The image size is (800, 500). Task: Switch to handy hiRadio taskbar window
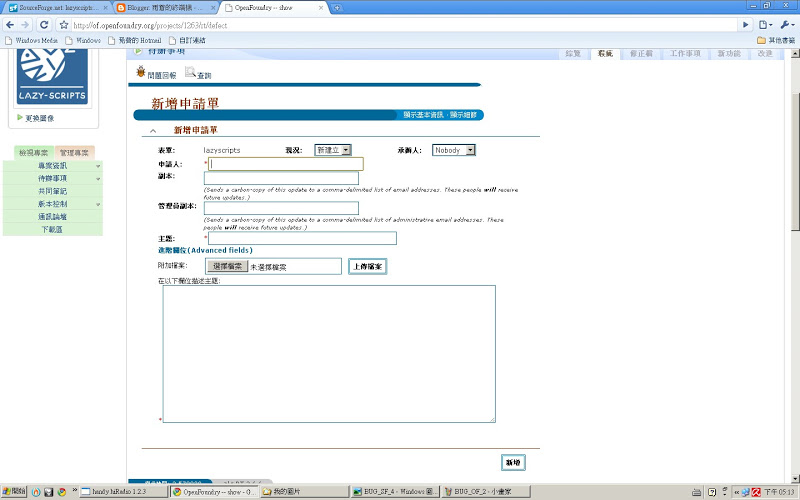(124, 491)
